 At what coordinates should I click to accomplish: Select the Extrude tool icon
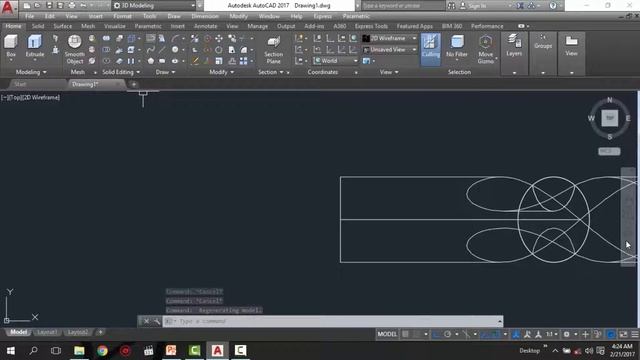35,42
